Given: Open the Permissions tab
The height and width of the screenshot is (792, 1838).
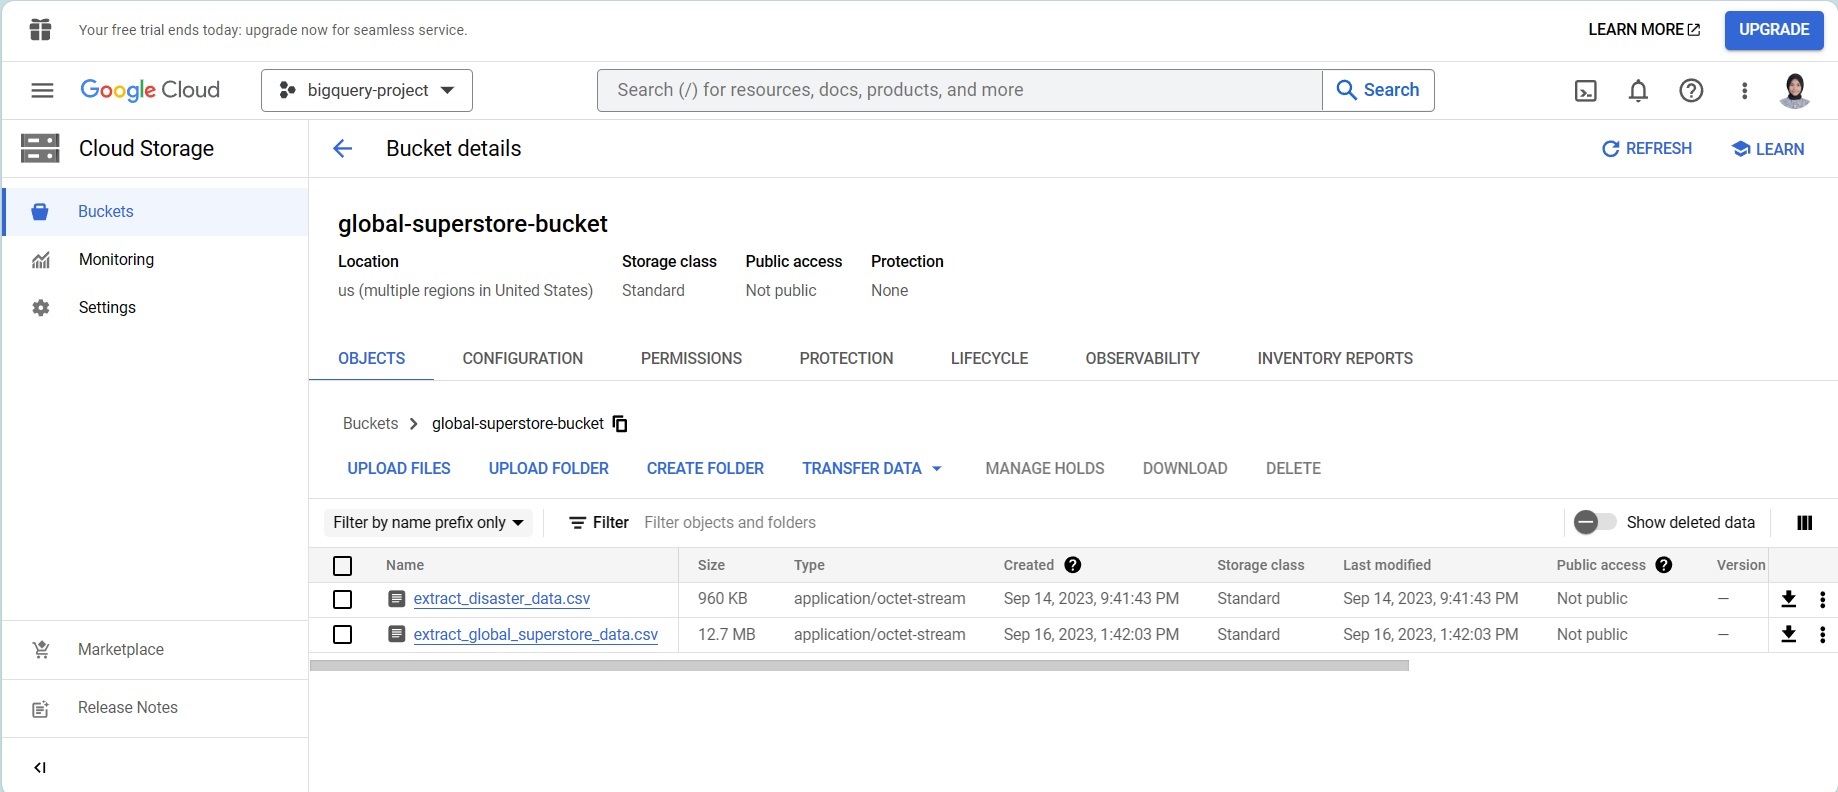Looking at the screenshot, I should tap(691, 358).
